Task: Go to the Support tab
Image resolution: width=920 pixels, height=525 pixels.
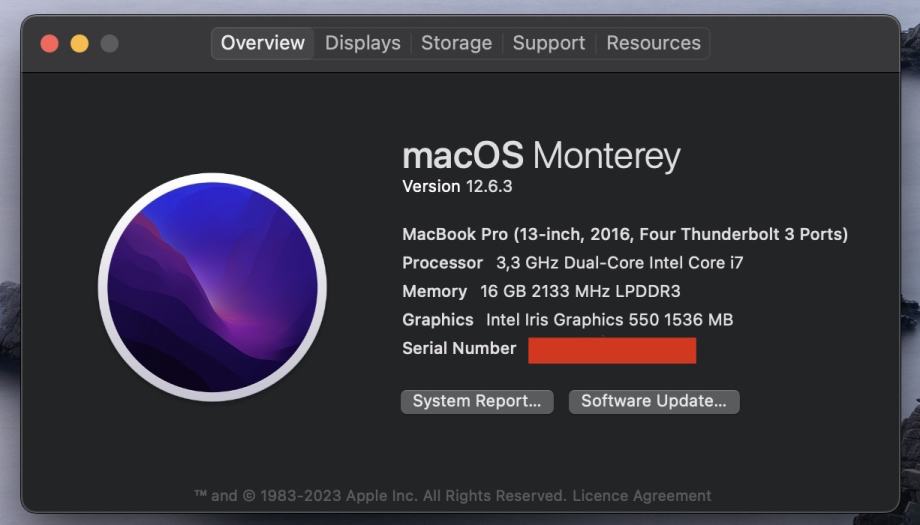Action: point(549,43)
